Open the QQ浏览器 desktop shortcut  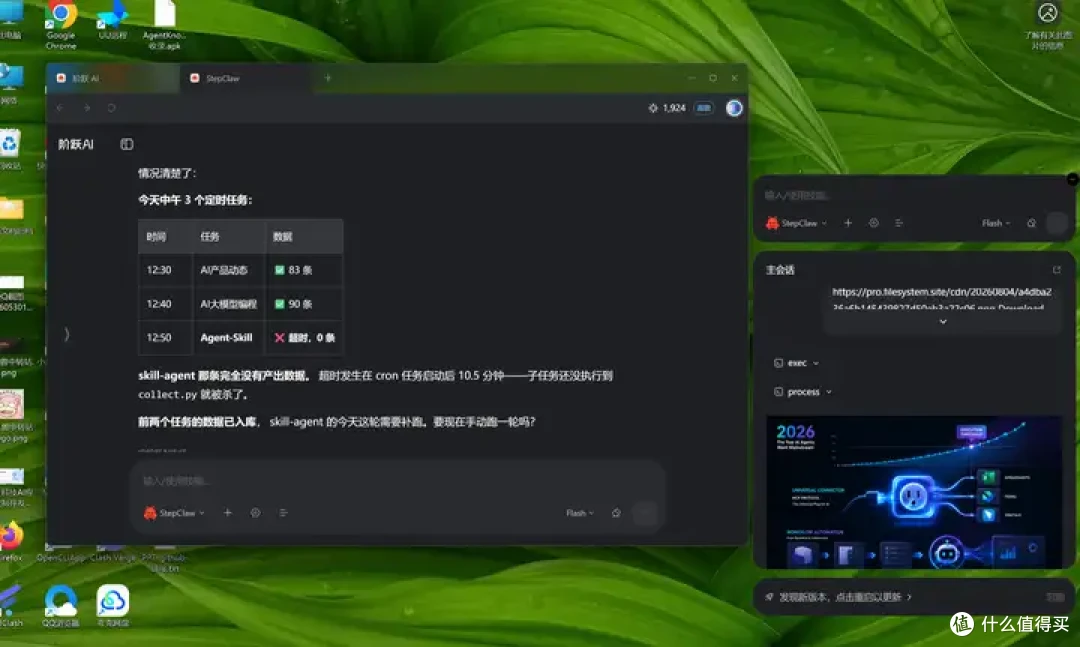pos(61,606)
